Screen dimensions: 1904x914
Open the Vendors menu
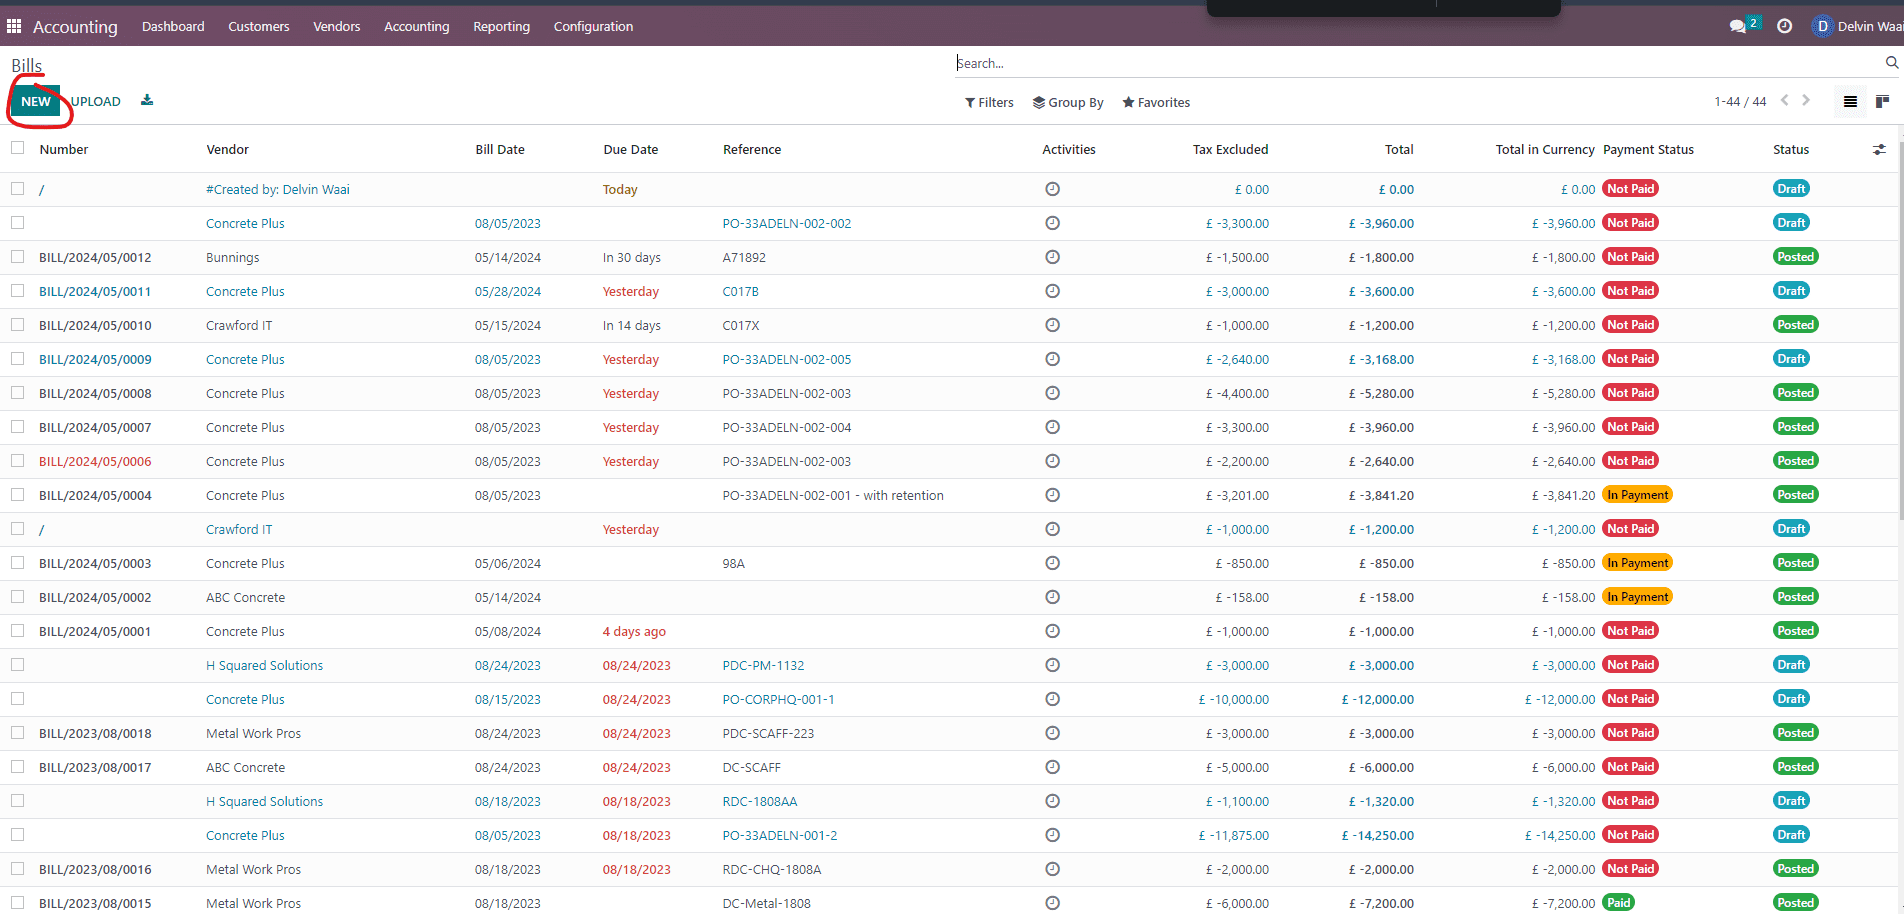click(336, 26)
